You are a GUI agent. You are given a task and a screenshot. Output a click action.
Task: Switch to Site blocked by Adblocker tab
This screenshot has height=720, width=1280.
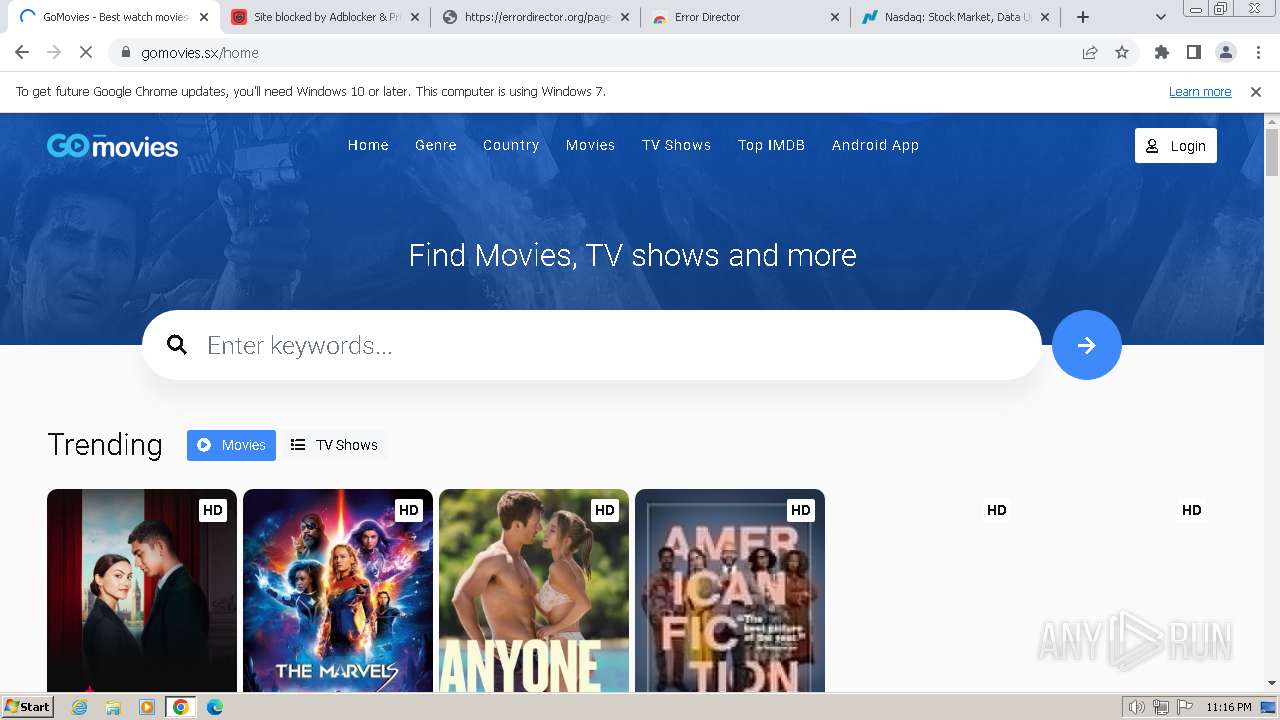325,17
